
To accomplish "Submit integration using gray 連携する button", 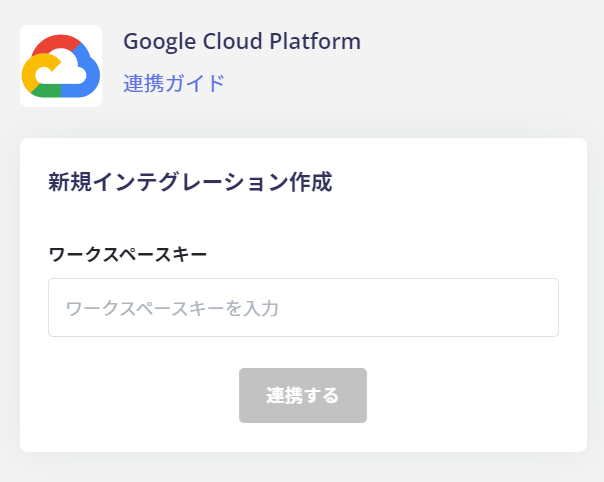I will [303, 395].
